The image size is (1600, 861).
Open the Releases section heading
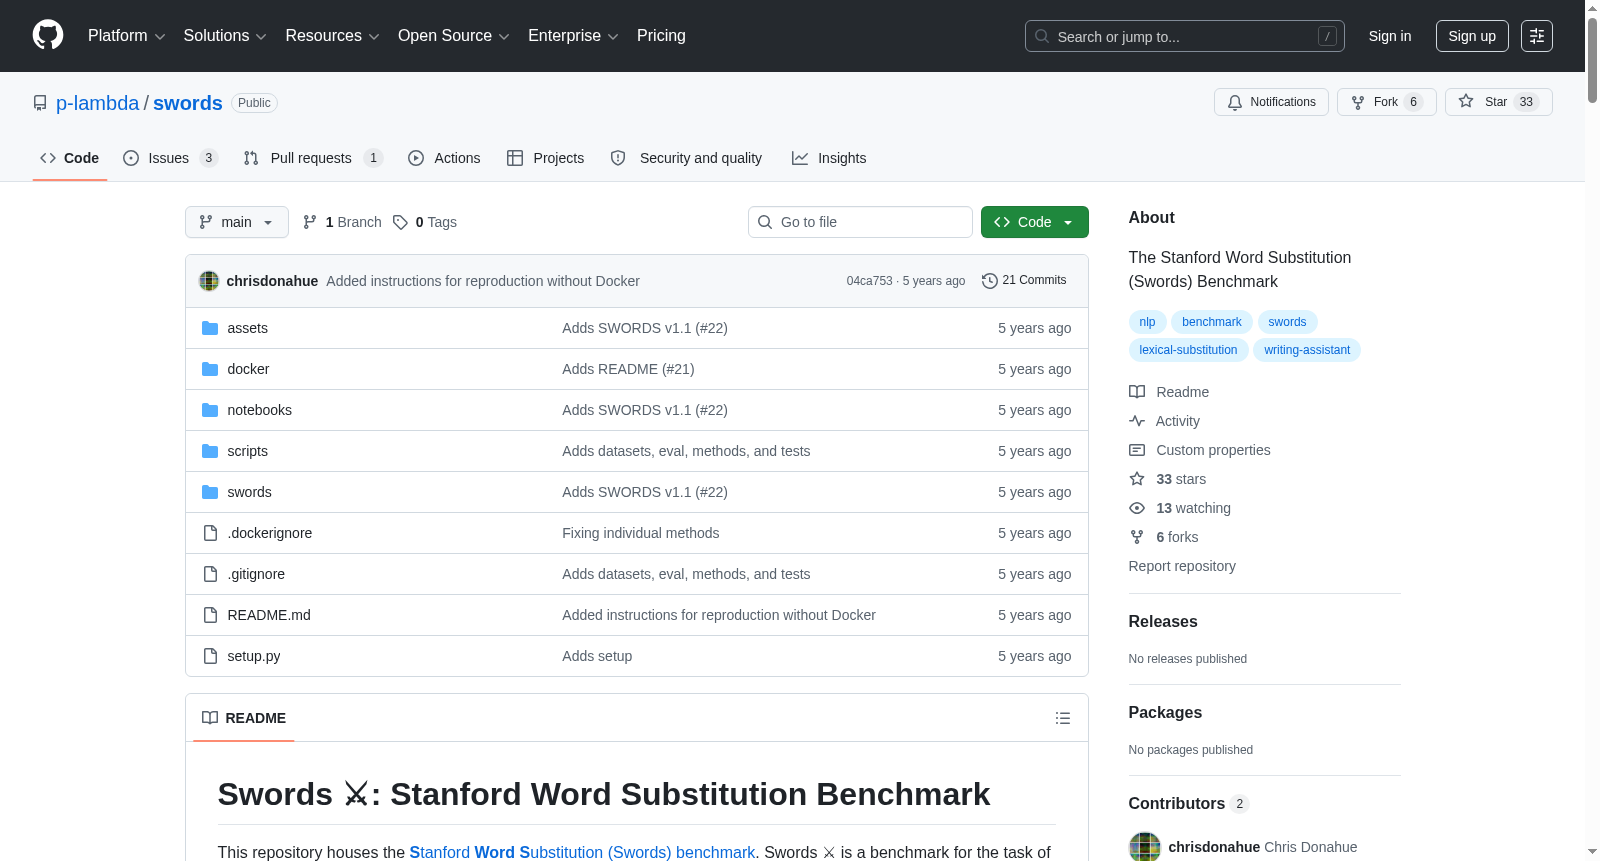tap(1163, 621)
